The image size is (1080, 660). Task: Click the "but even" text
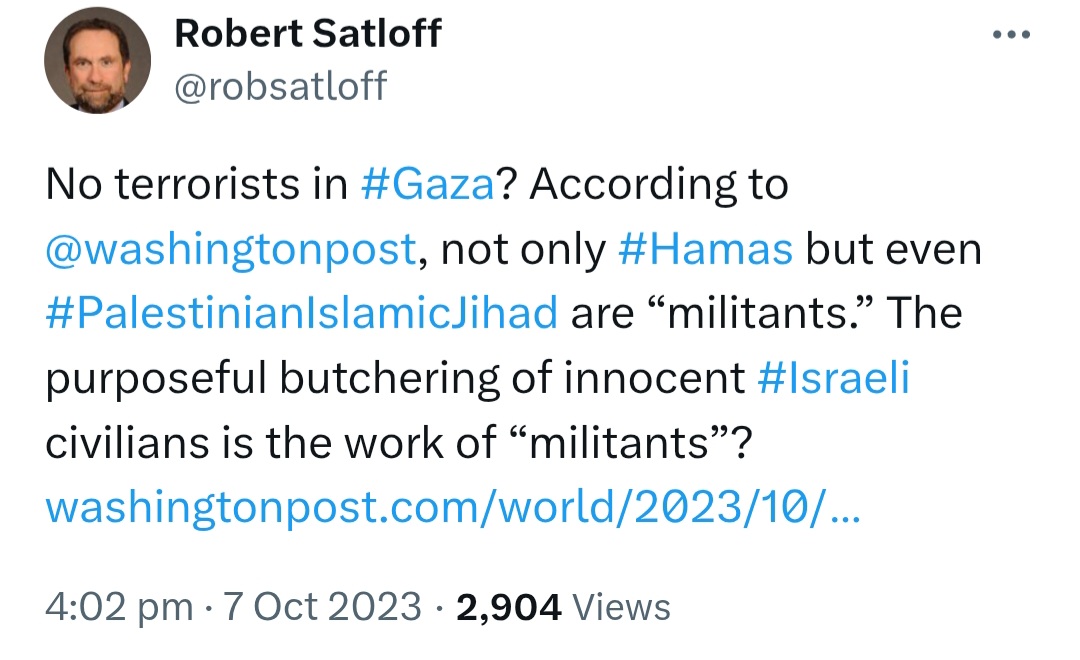pos(894,249)
